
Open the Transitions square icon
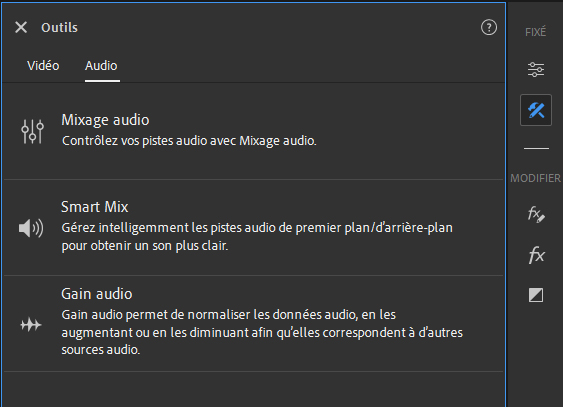536,295
